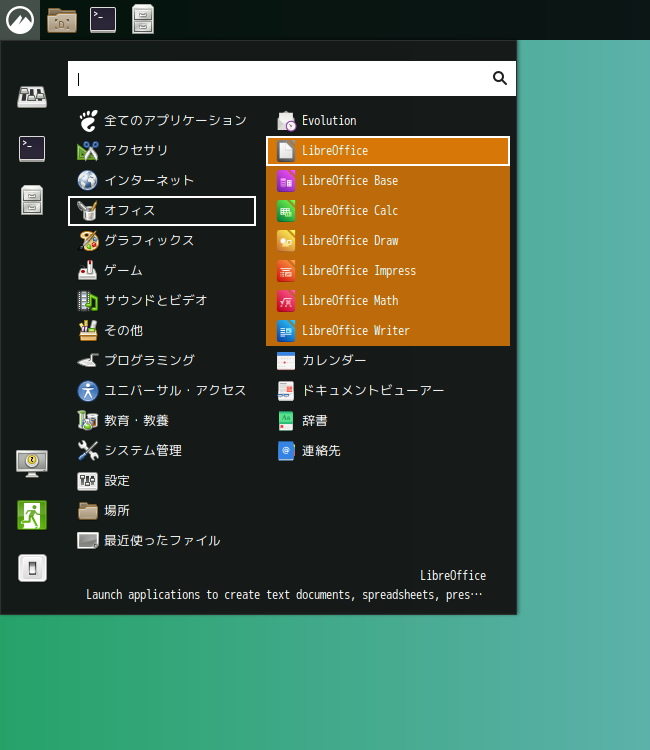
Task: Show 全てのアプリケーション category
Action: [174, 121]
